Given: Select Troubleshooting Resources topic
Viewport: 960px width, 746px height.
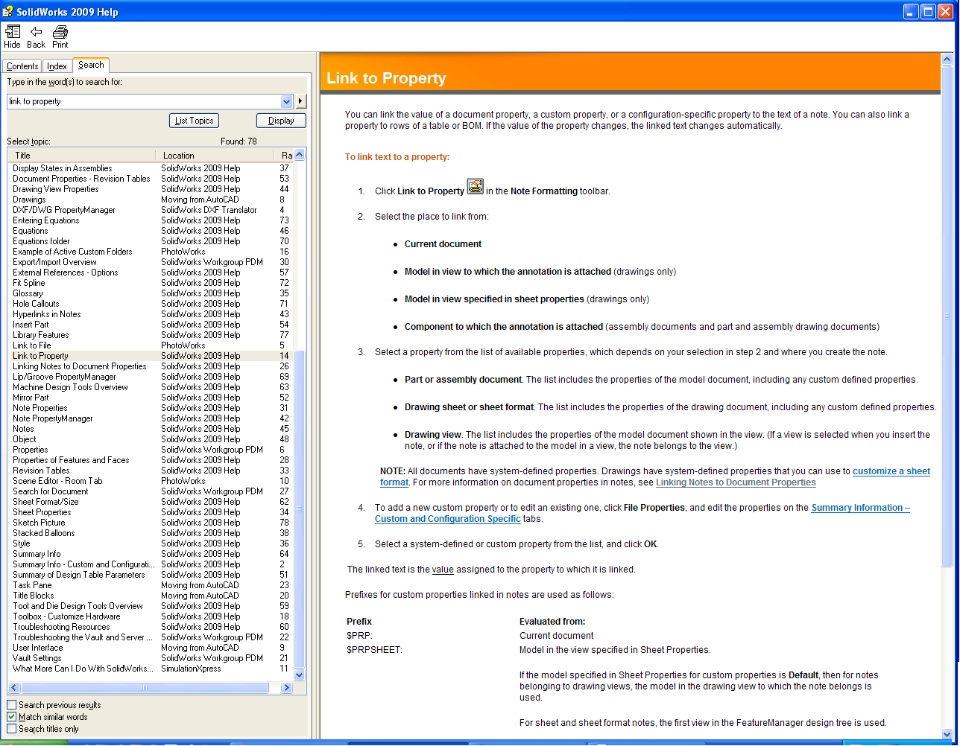Looking at the screenshot, I should tap(61, 627).
